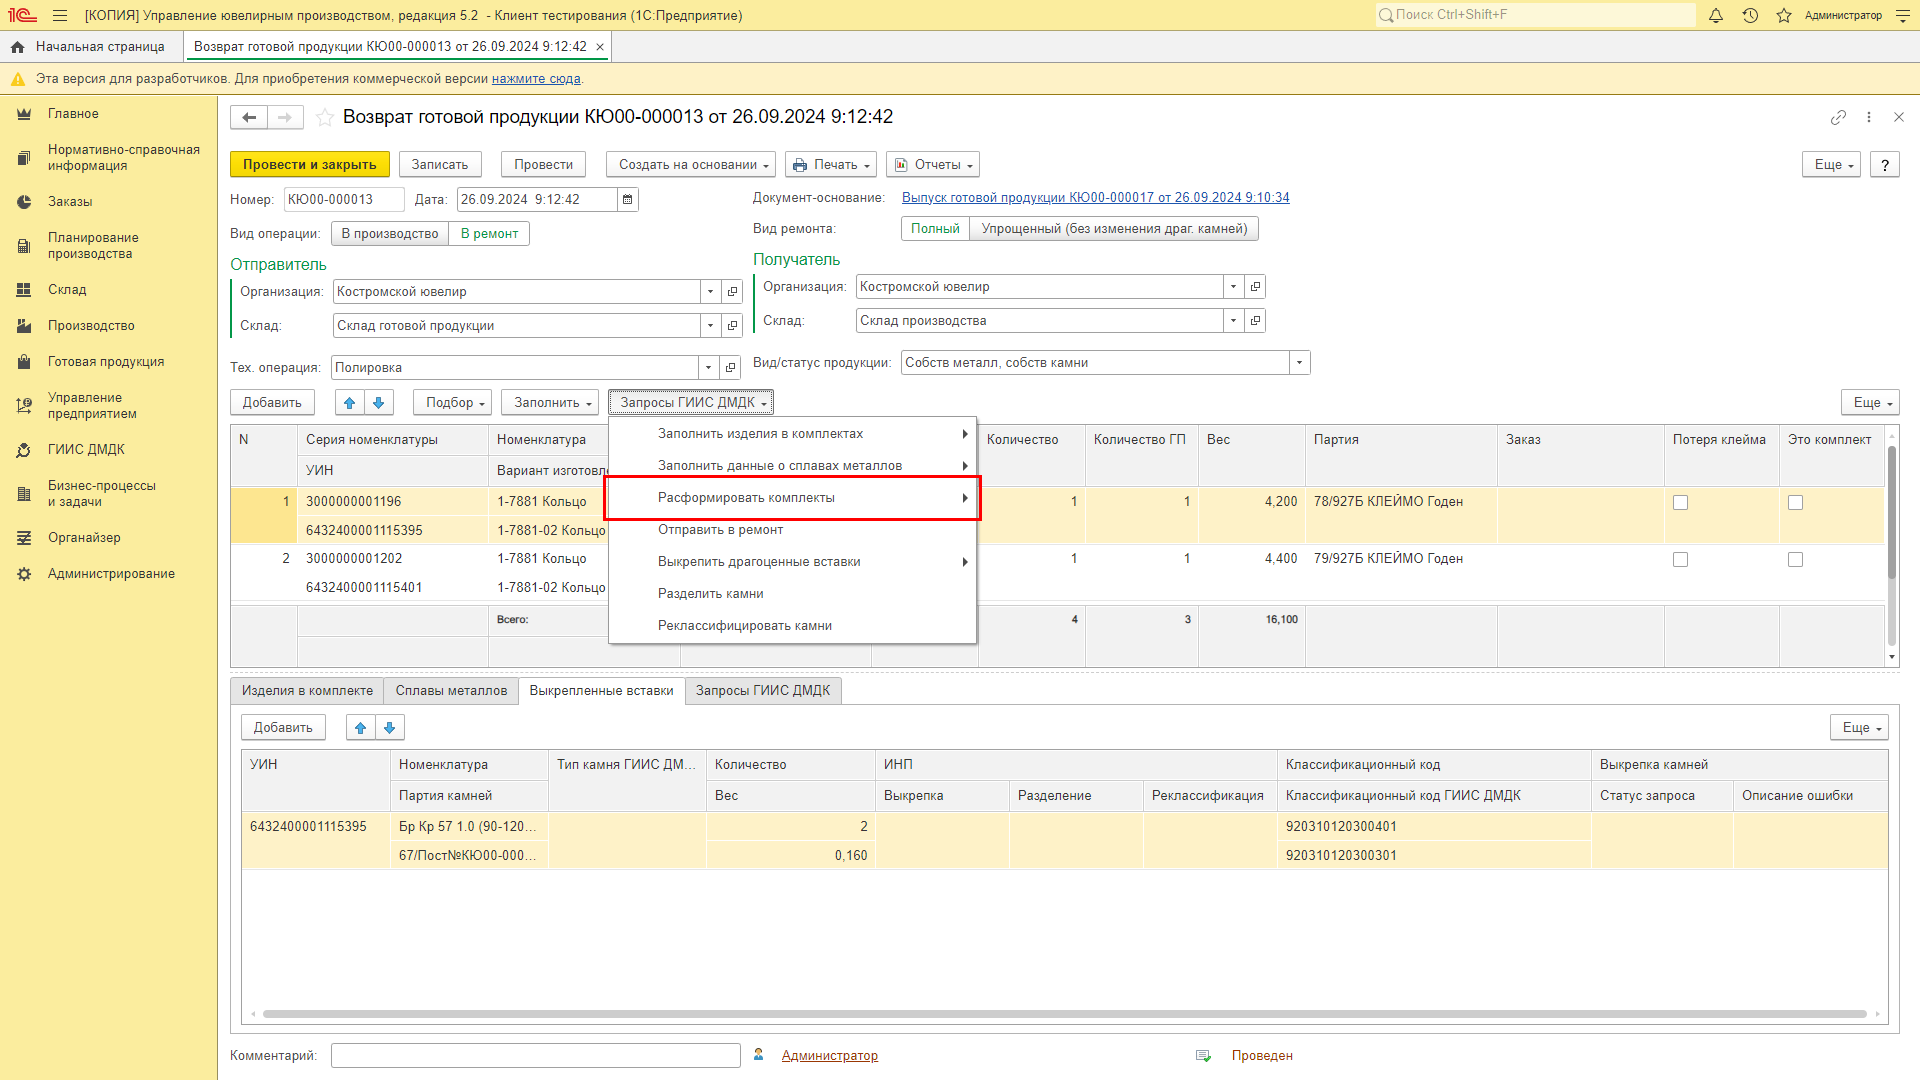This screenshot has width=1920, height=1080.
Task: Toggle Это комплект checkbox in row 2
Action: (x=1795, y=560)
